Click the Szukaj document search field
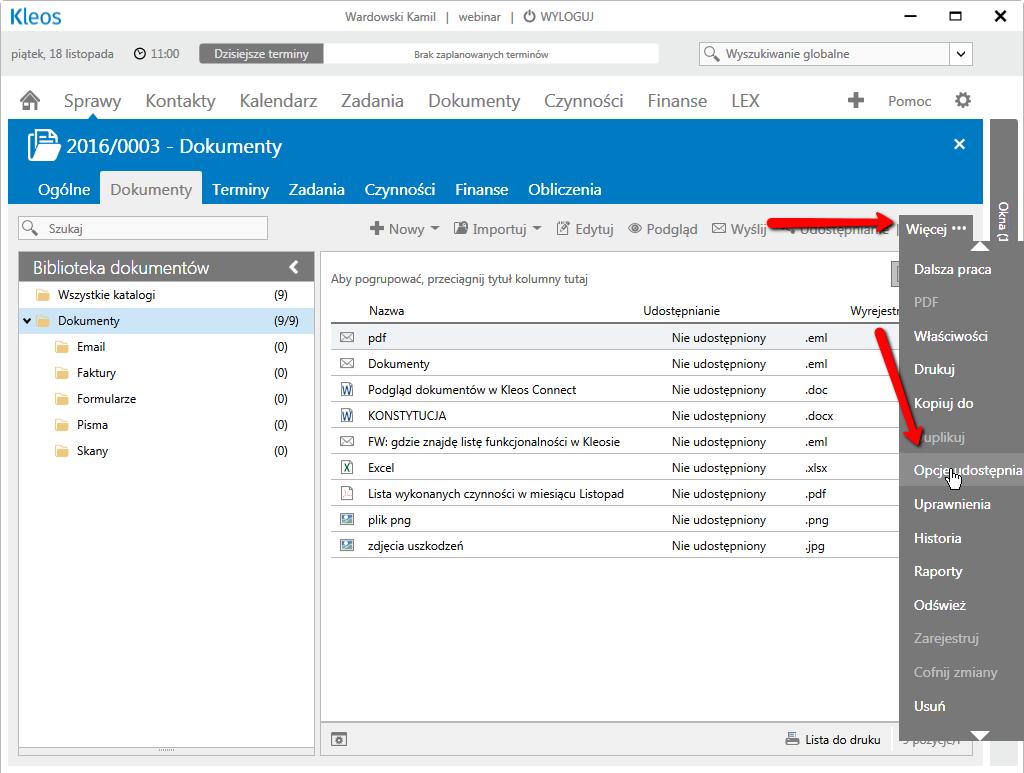Image resolution: width=1024 pixels, height=773 pixels. pyautogui.click(x=143, y=229)
